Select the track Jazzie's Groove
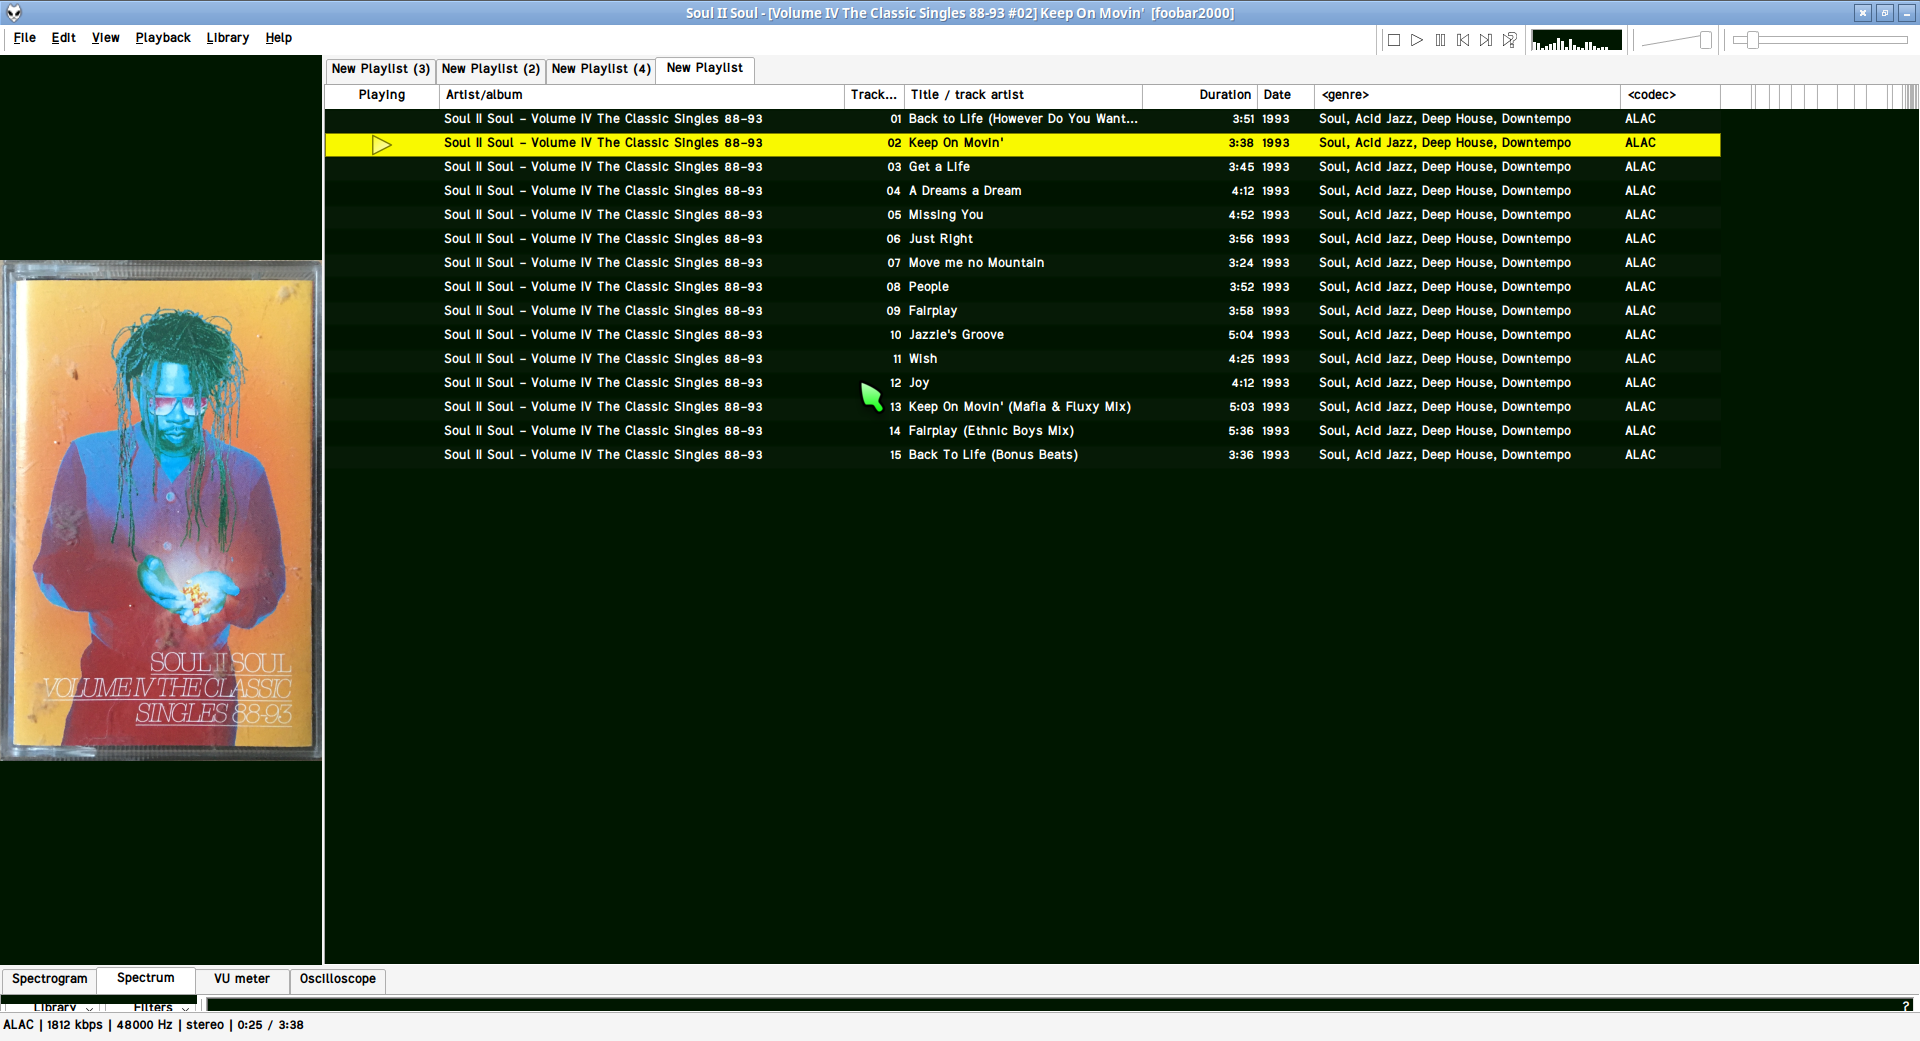 tap(1022, 335)
